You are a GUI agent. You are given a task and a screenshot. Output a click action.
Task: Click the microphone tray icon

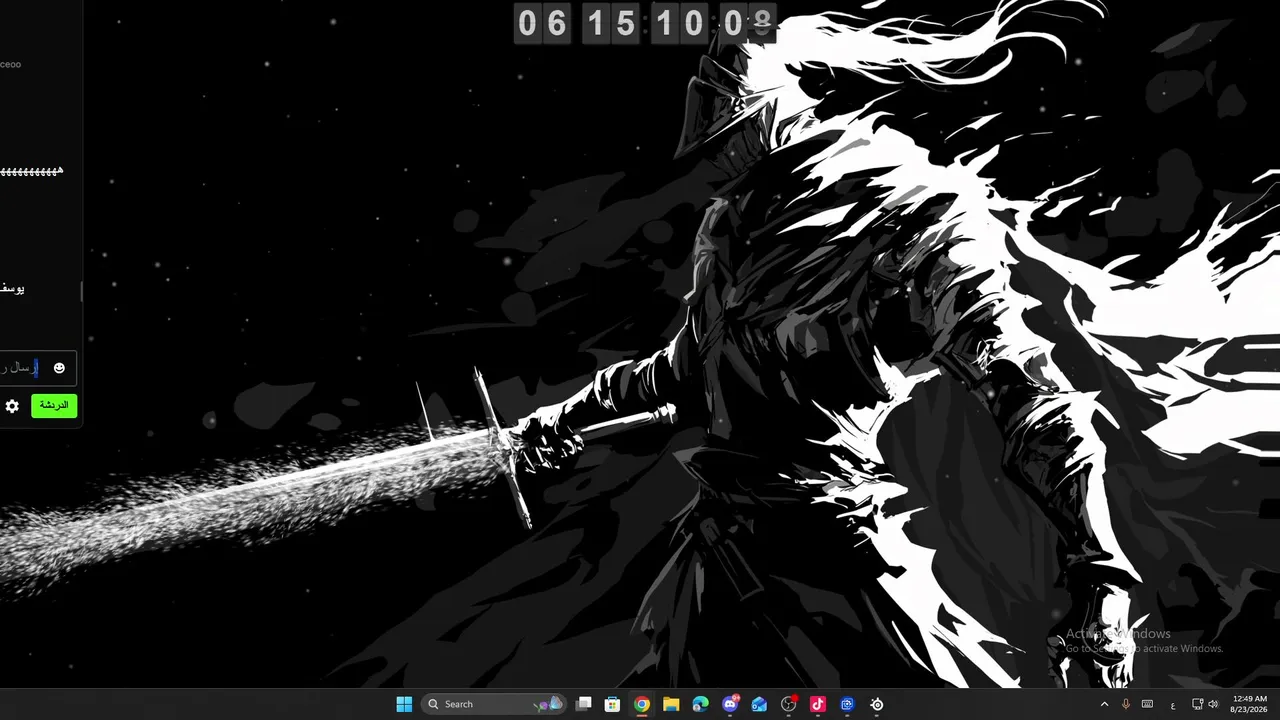click(x=1126, y=704)
